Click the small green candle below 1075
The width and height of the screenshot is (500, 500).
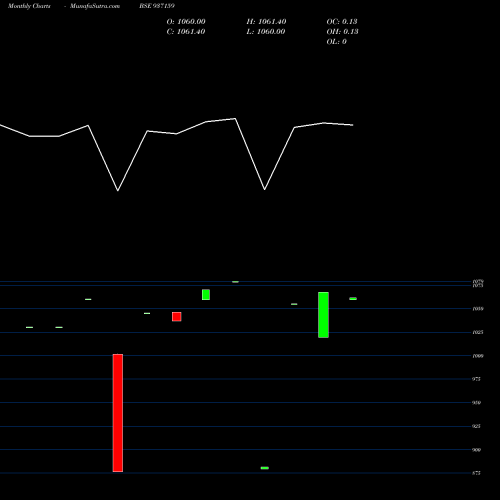point(206,295)
